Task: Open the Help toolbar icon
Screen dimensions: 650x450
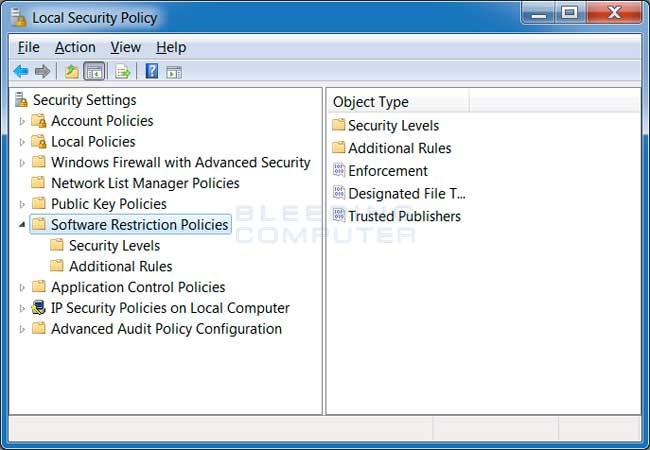Action: [152, 71]
